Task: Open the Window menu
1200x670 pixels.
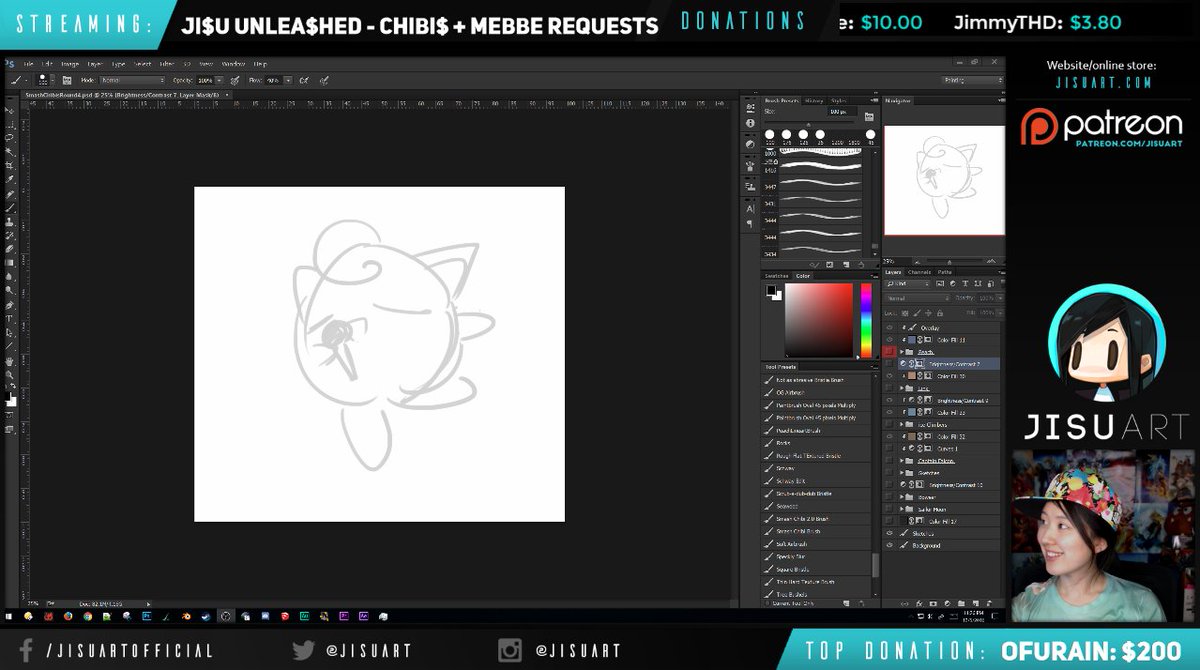Action: [x=233, y=64]
